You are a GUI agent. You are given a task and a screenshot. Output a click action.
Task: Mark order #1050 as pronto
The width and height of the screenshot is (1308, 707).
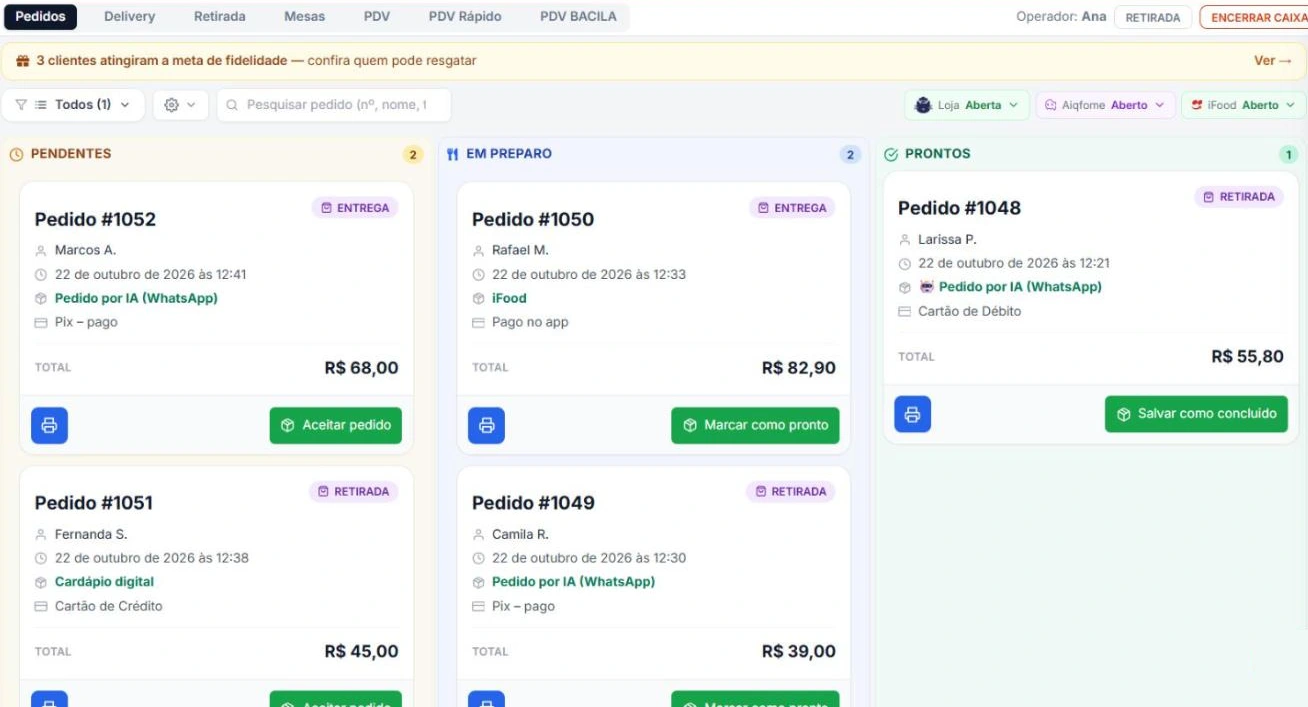click(x=755, y=425)
